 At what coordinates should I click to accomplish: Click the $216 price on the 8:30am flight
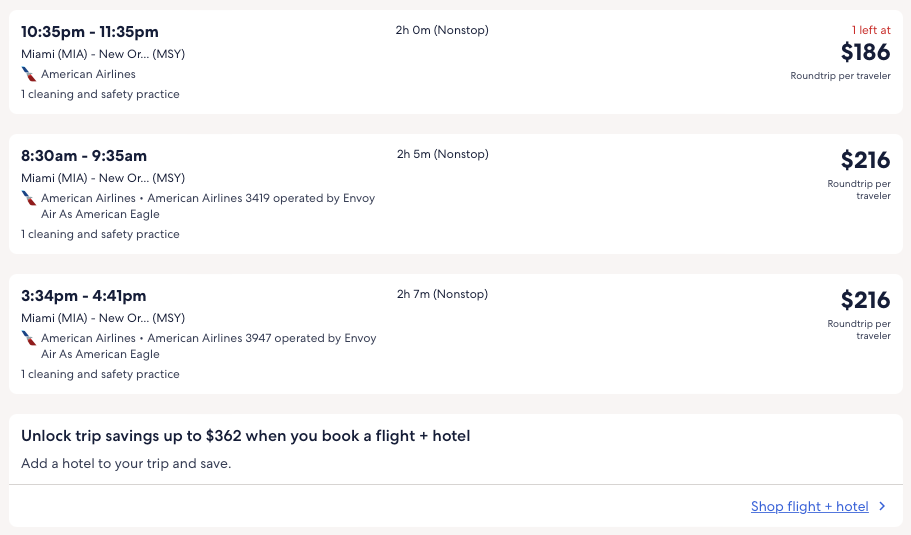point(865,160)
